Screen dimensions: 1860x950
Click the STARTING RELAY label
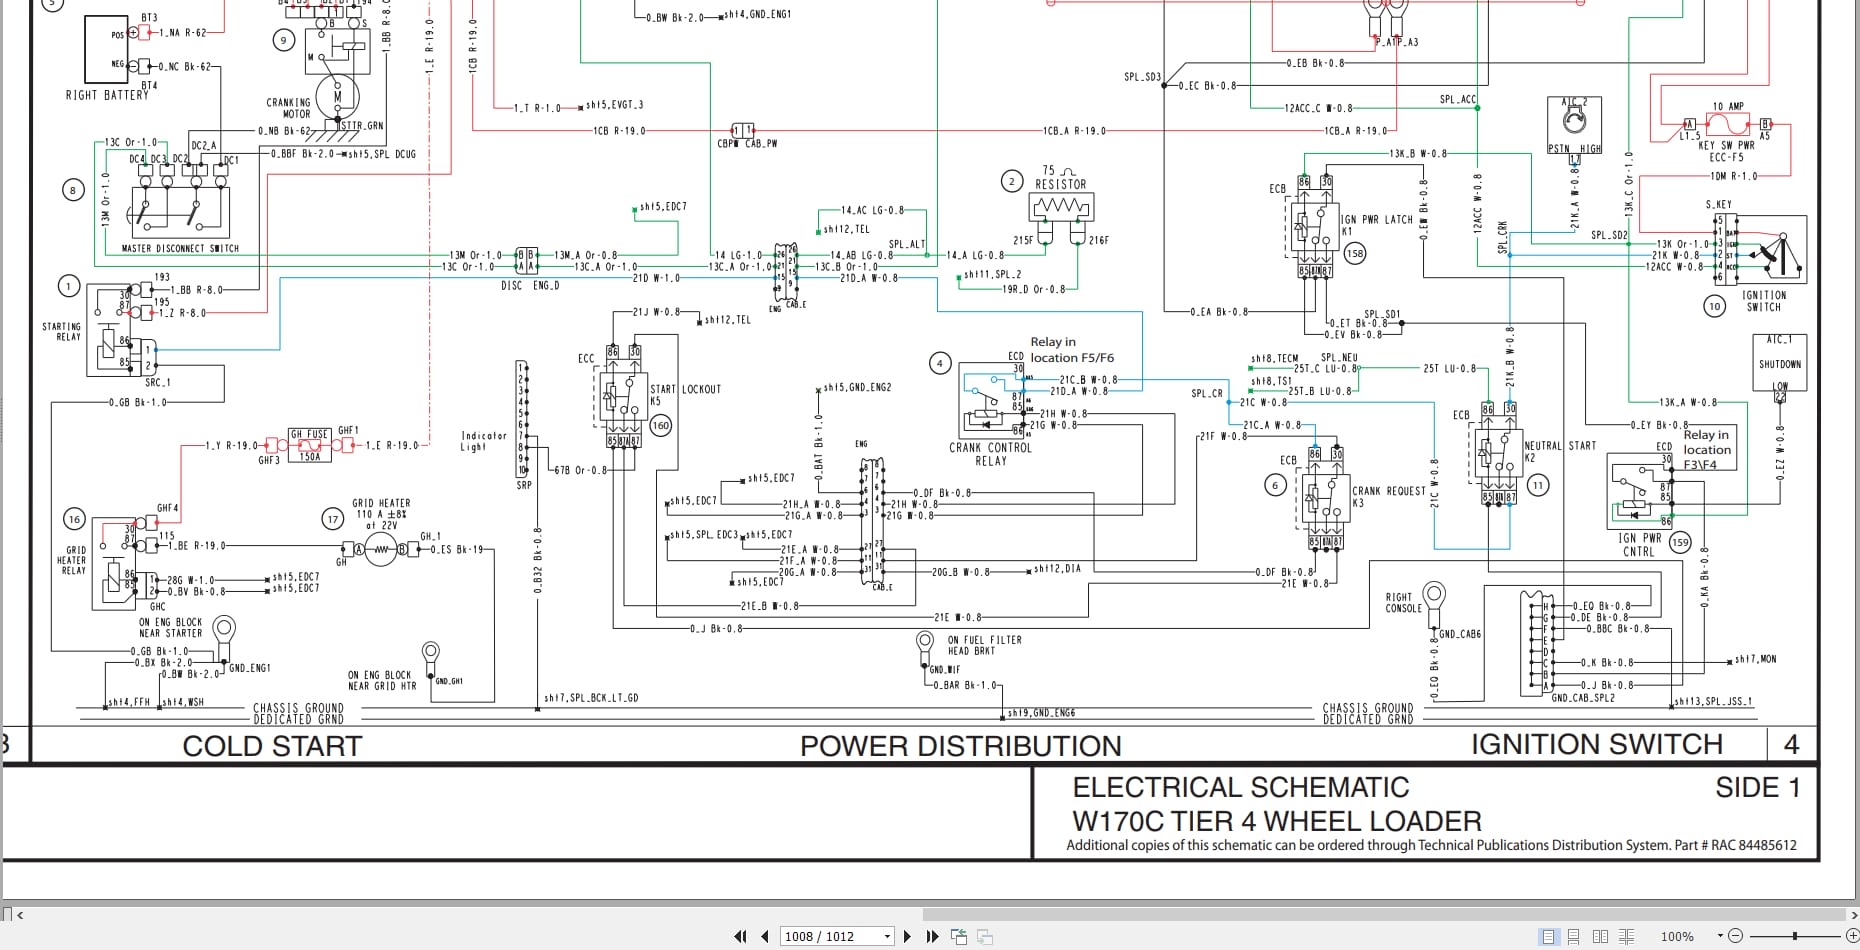point(61,332)
